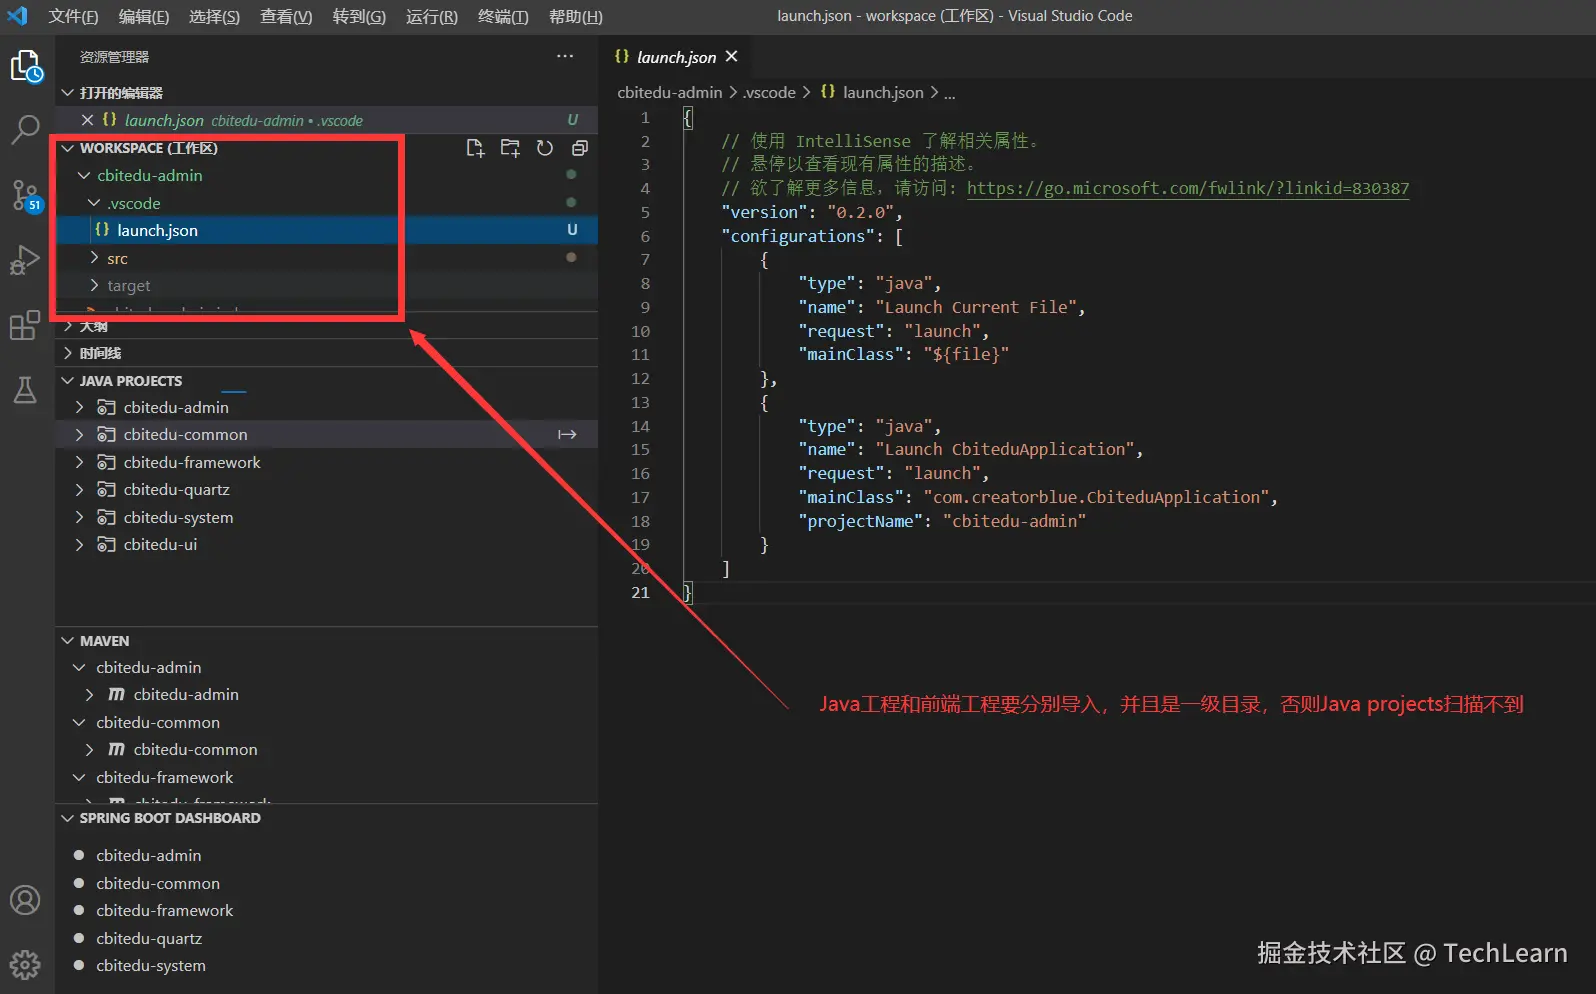This screenshot has width=1596, height=994.
Task: Refresh the workspace explorer
Action: (545, 148)
